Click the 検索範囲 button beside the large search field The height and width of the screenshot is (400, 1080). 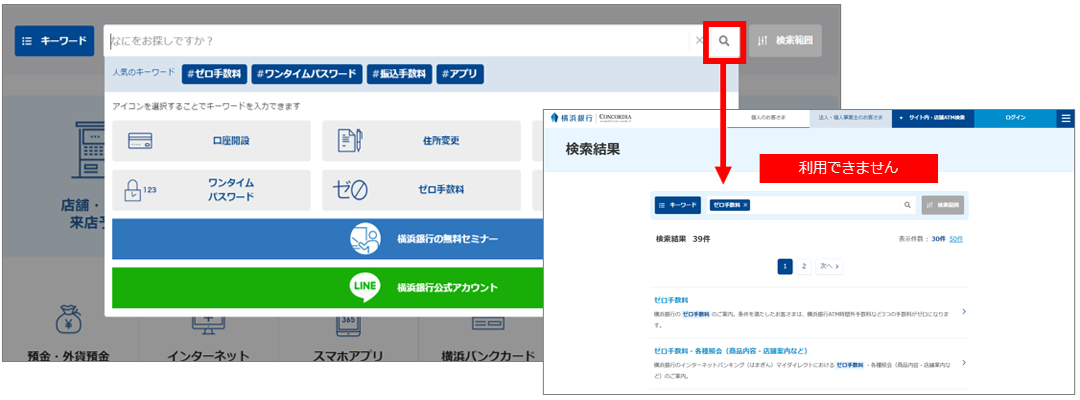click(785, 41)
